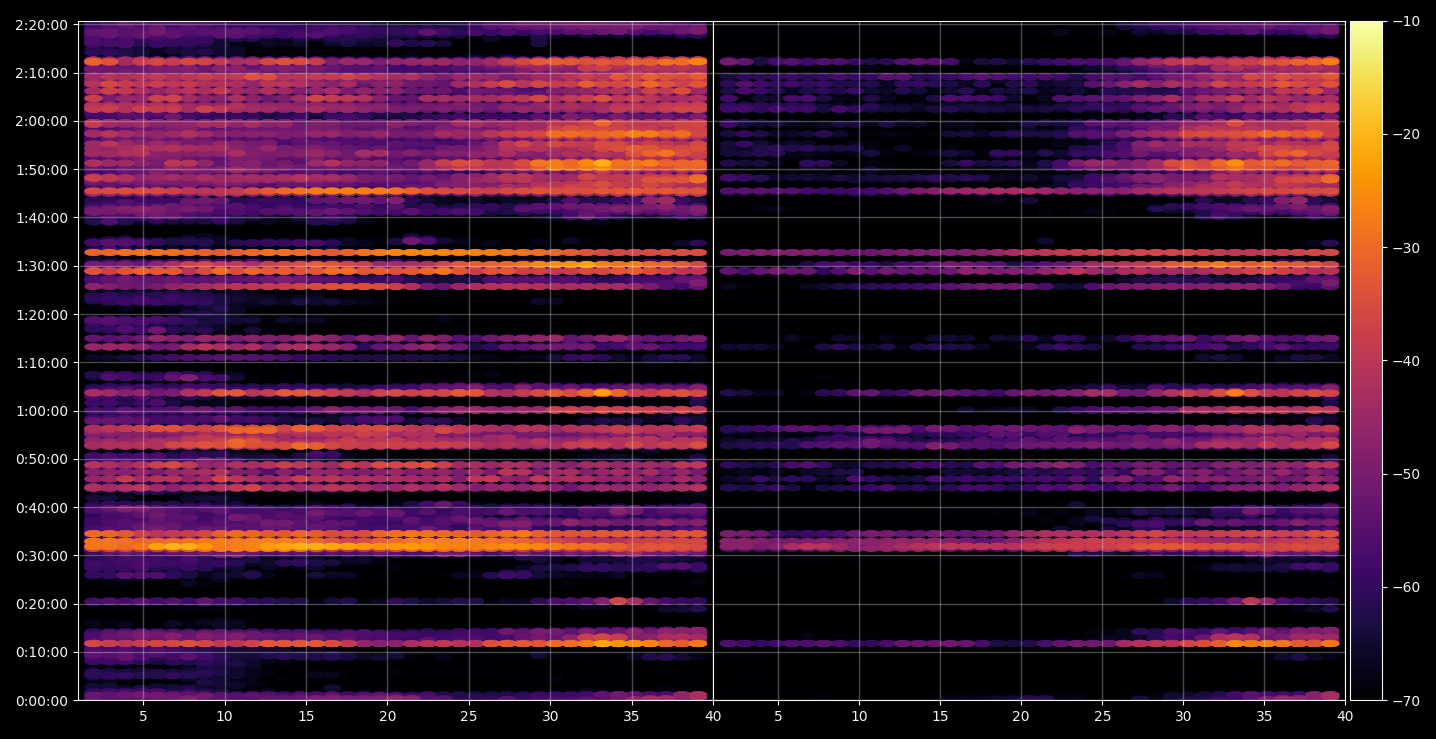Click x-axis label 35 of left heatmap
The width and height of the screenshot is (1436, 739).
coord(632,716)
